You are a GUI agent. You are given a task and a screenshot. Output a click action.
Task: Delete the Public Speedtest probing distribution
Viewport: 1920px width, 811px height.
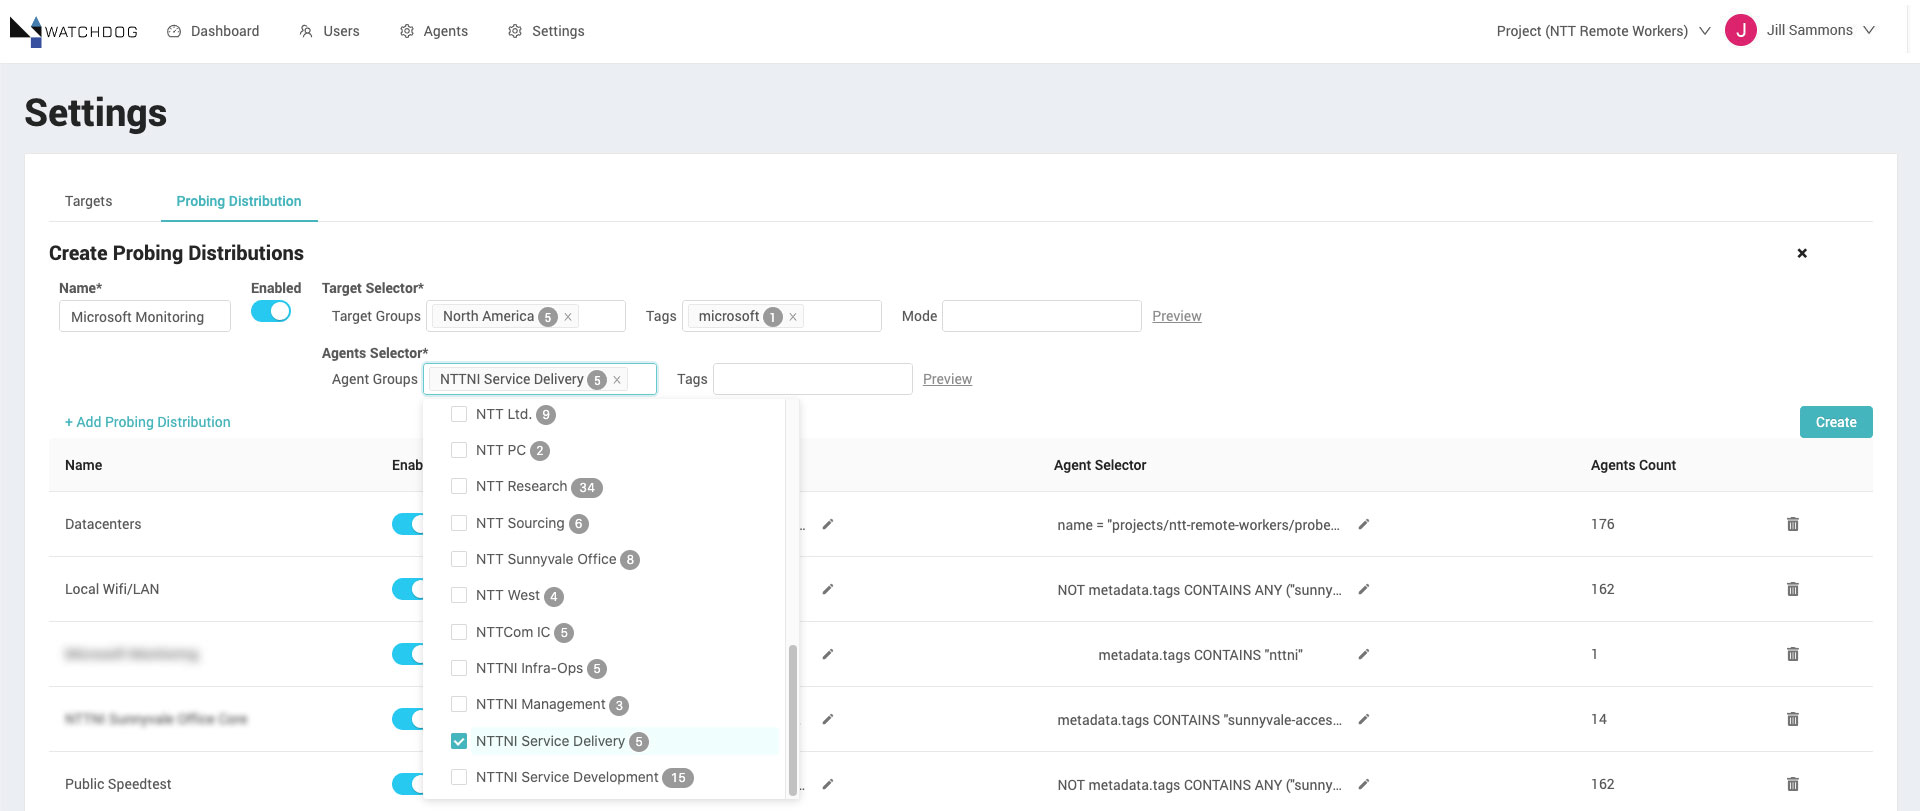pyautogui.click(x=1793, y=784)
